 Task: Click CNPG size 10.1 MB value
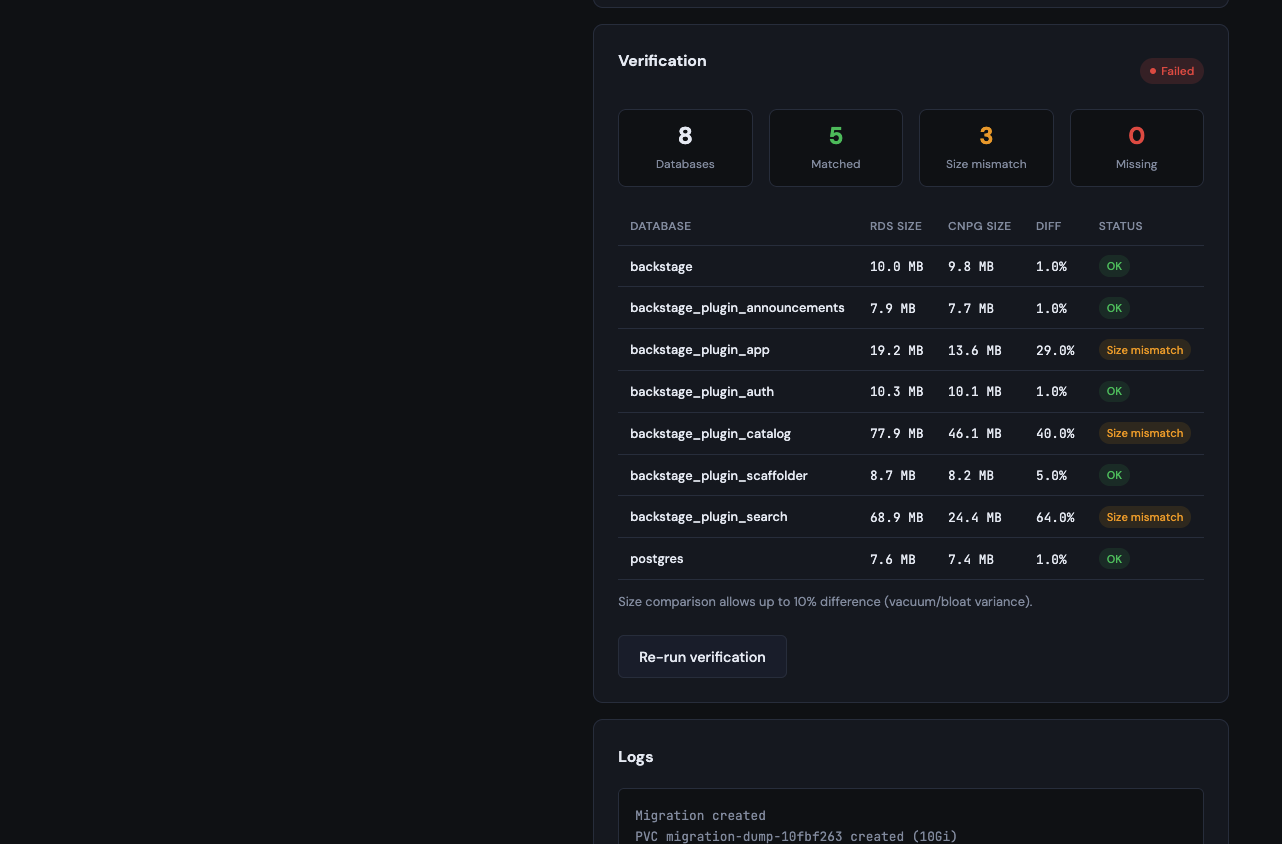click(975, 392)
